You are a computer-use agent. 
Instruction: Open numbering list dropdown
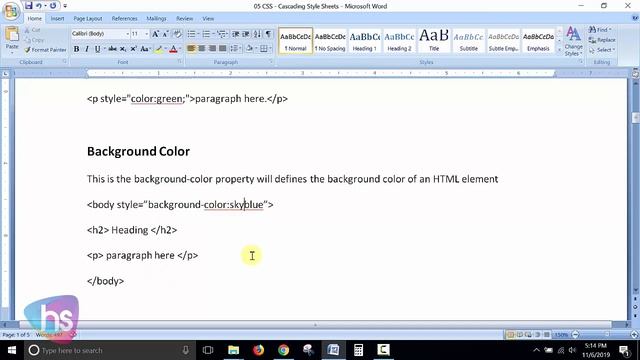tap(213, 34)
